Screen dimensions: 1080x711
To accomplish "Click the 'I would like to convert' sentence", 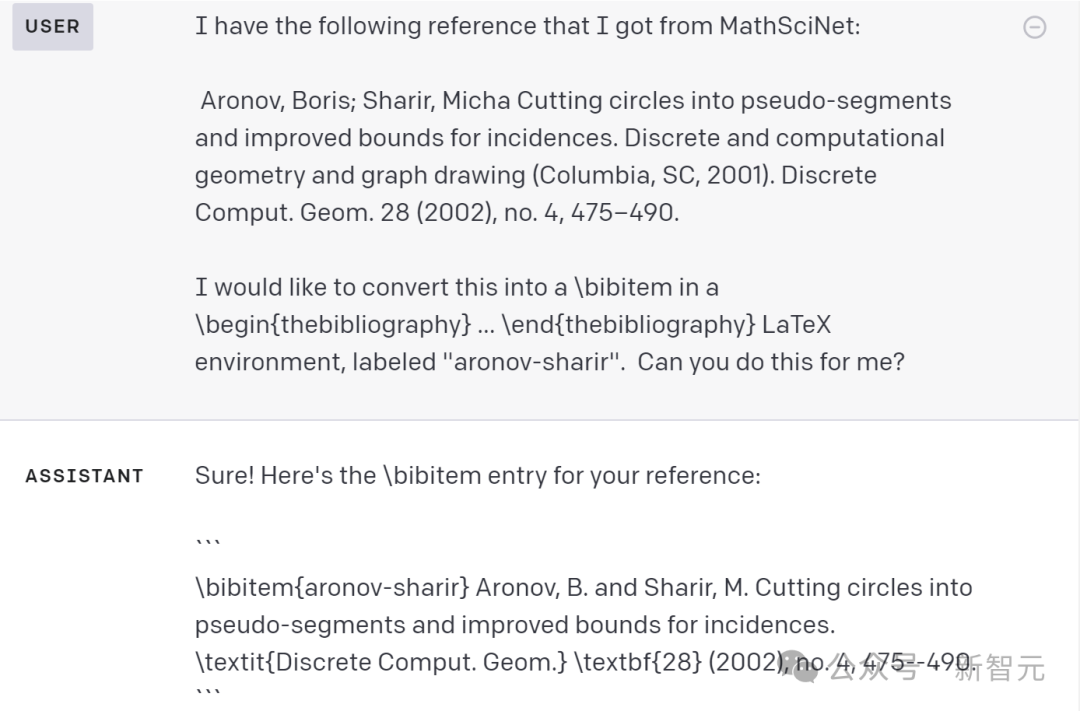I will [x=457, y=287].
